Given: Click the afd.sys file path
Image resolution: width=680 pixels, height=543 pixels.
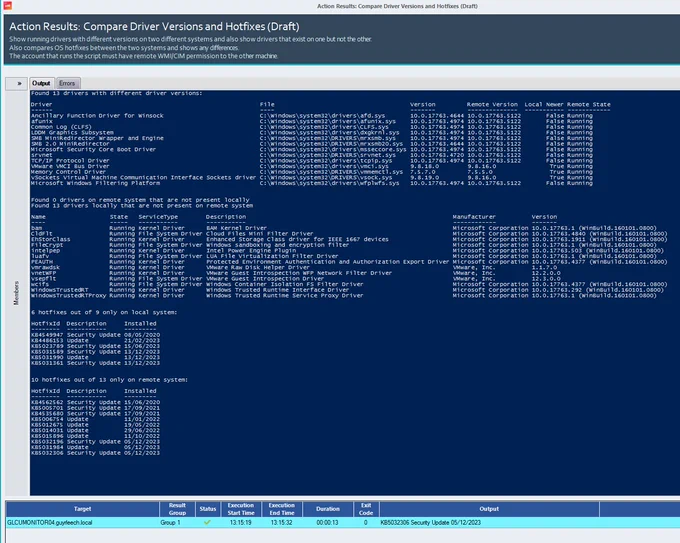Looking at the screenshot, I should click(x=323, y=116).
